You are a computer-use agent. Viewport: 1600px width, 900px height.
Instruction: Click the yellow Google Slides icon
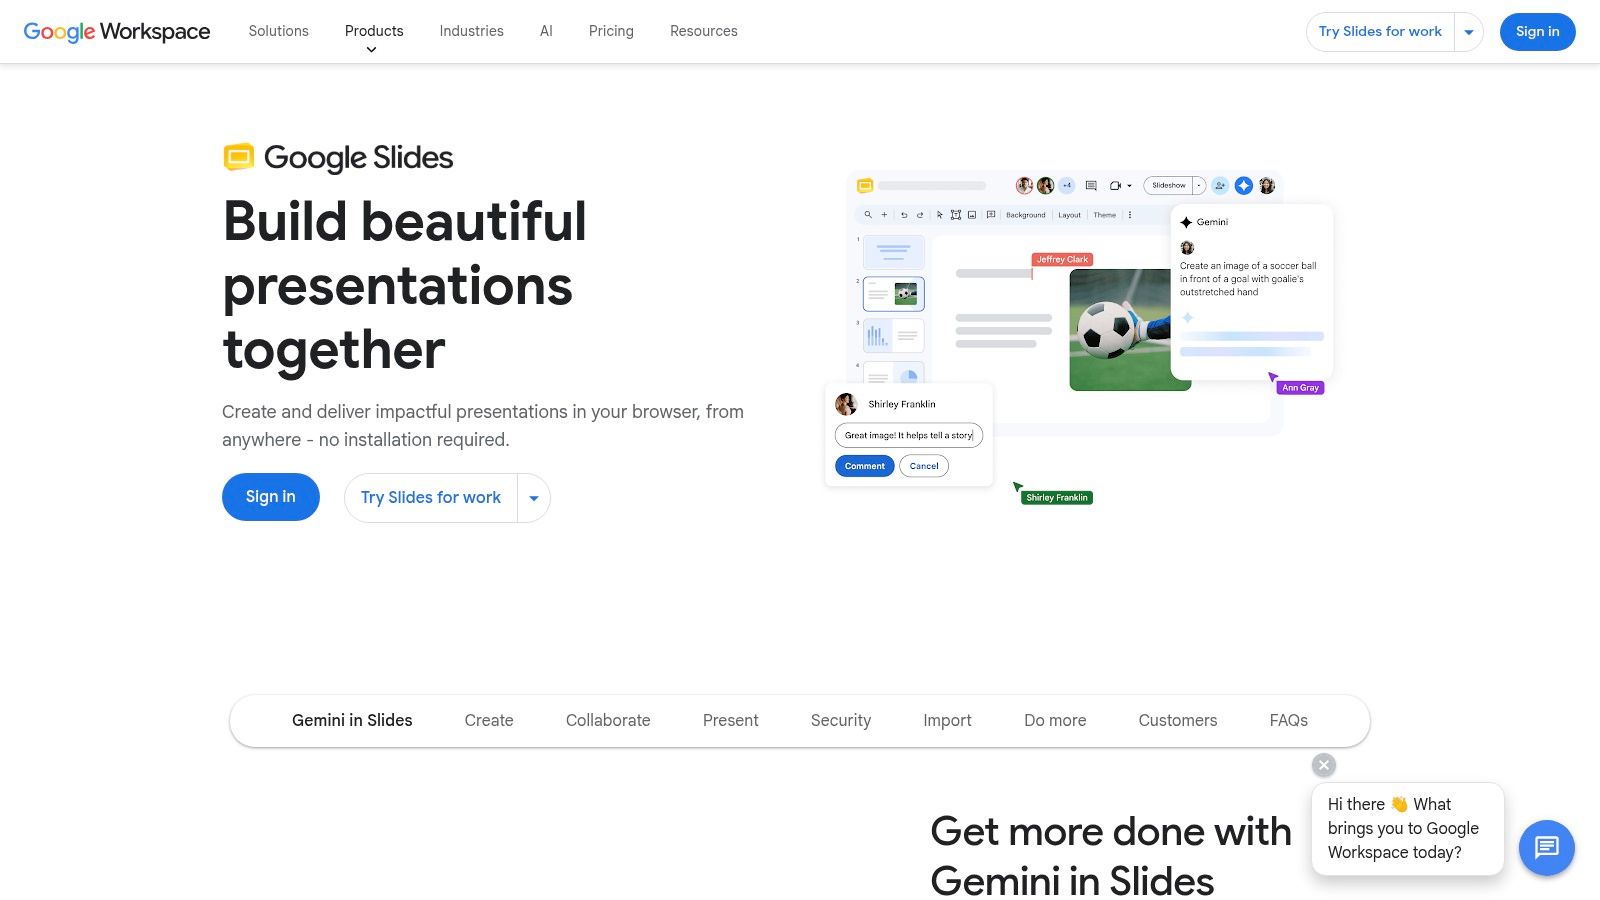(x=239, y=157)
